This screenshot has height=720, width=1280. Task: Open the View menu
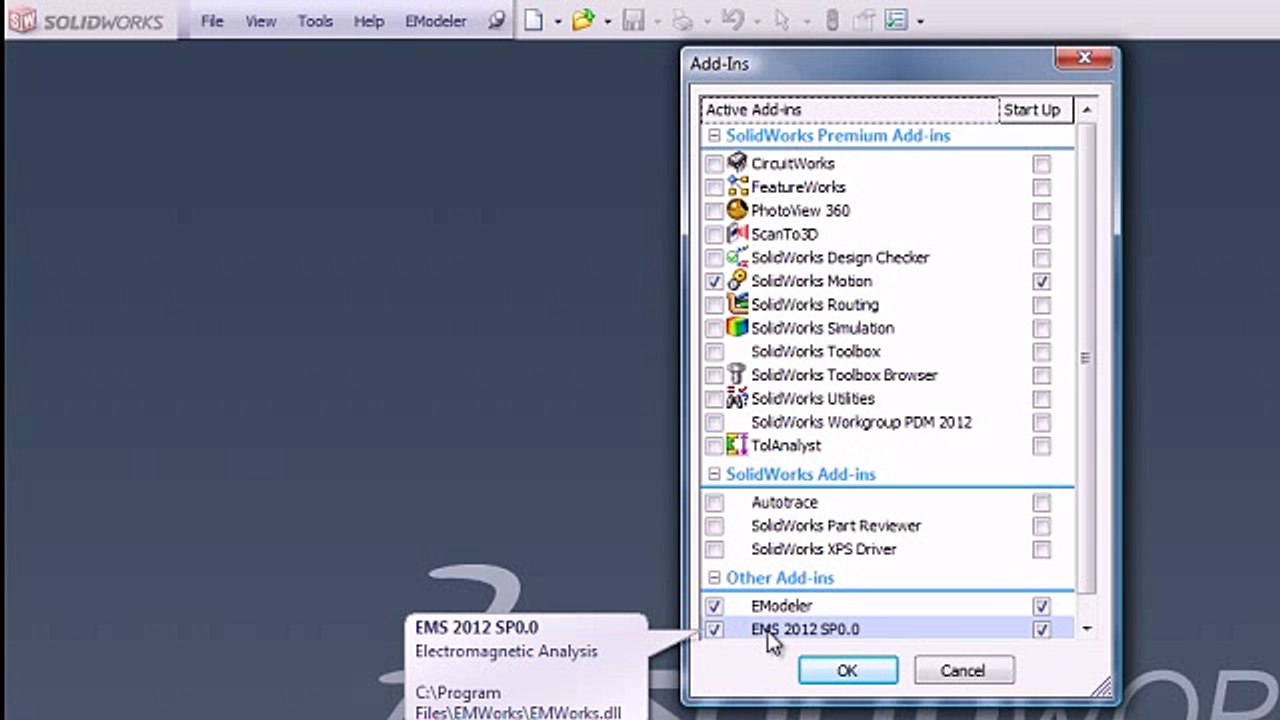[x=261, y=21]
